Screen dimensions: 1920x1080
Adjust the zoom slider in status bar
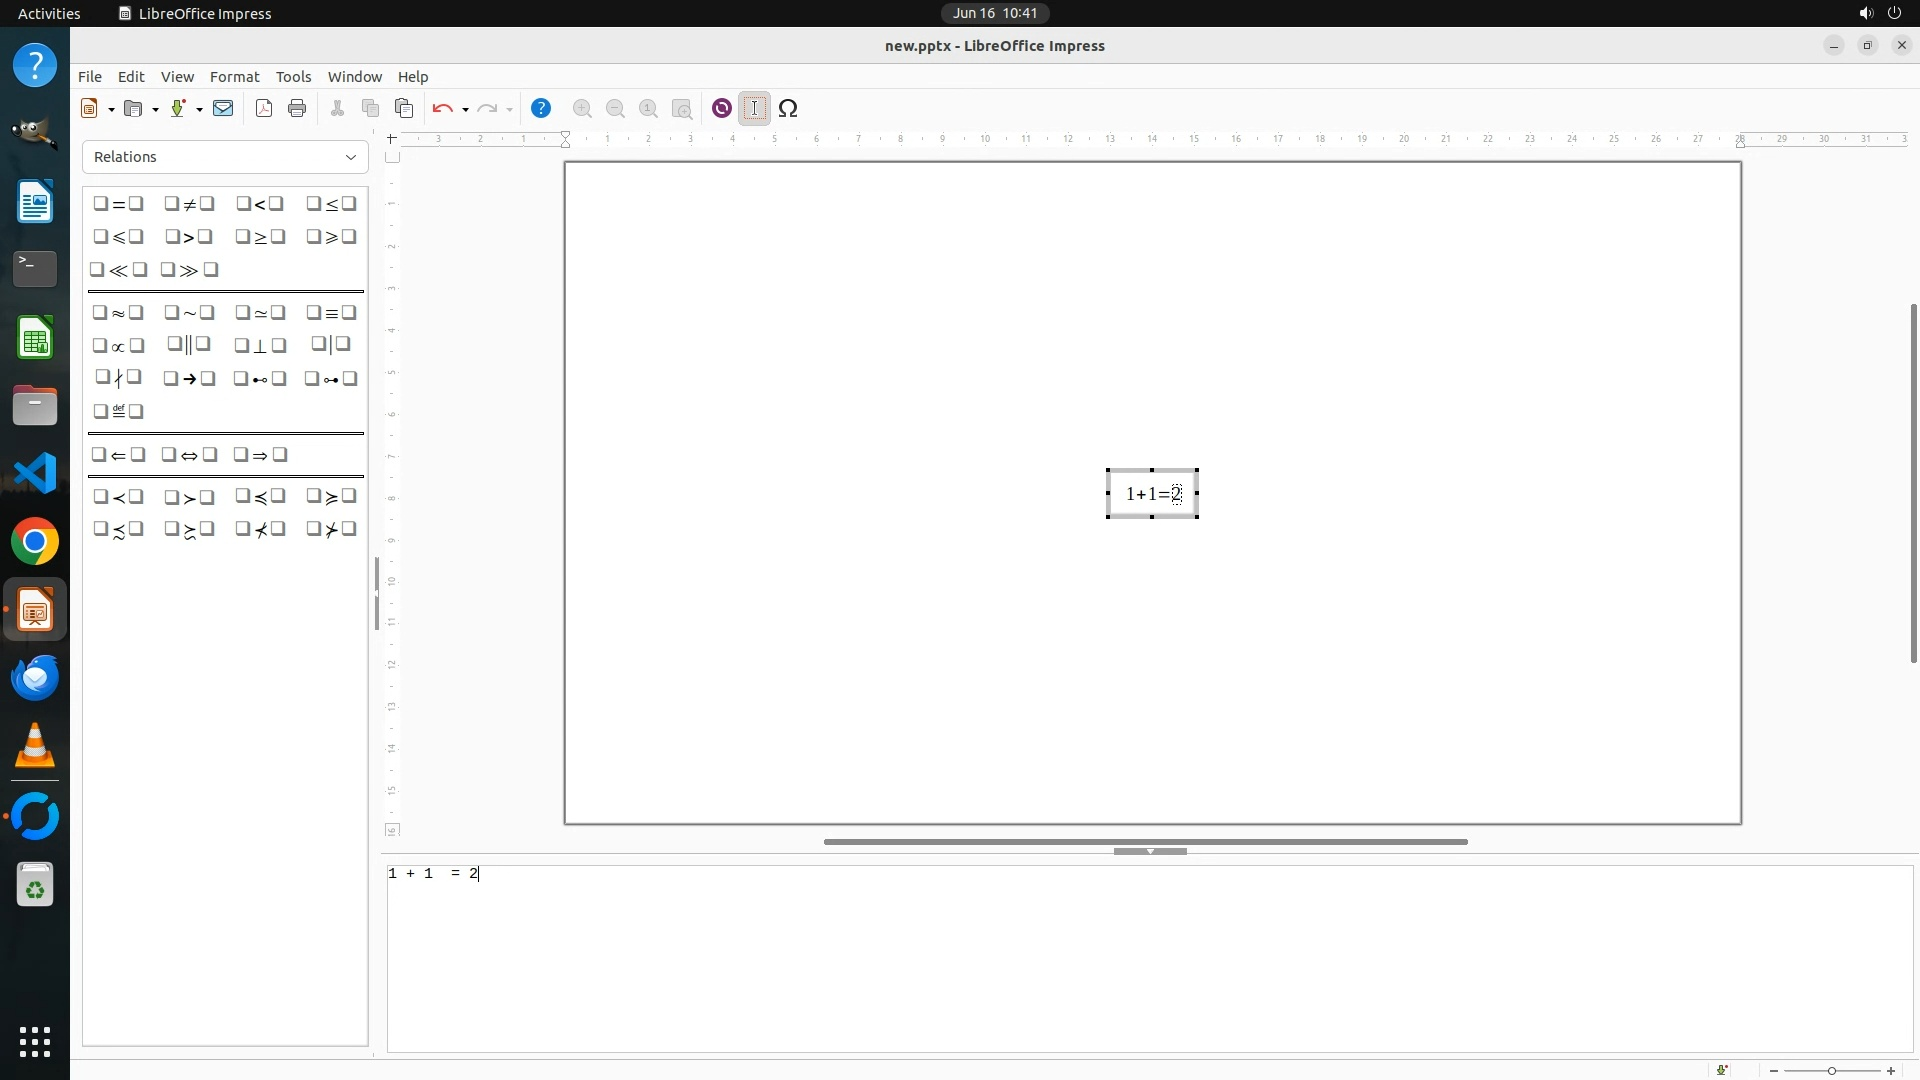pyautogui.click(x=1832, y=1071)
